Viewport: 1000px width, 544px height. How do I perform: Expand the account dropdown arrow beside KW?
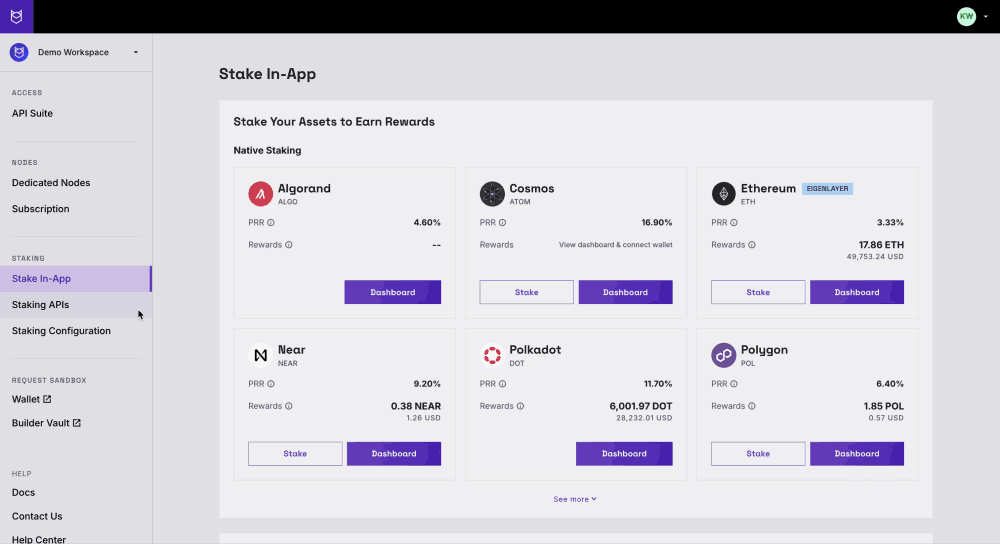pos(985,17)
